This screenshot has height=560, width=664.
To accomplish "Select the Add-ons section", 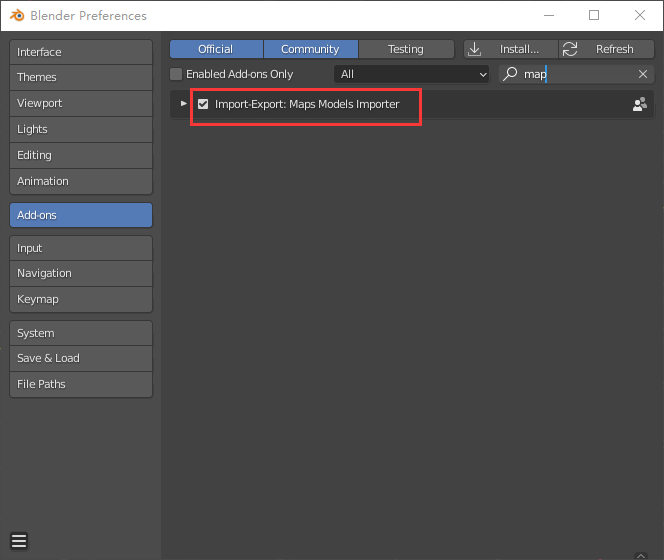I will (81, 215).
